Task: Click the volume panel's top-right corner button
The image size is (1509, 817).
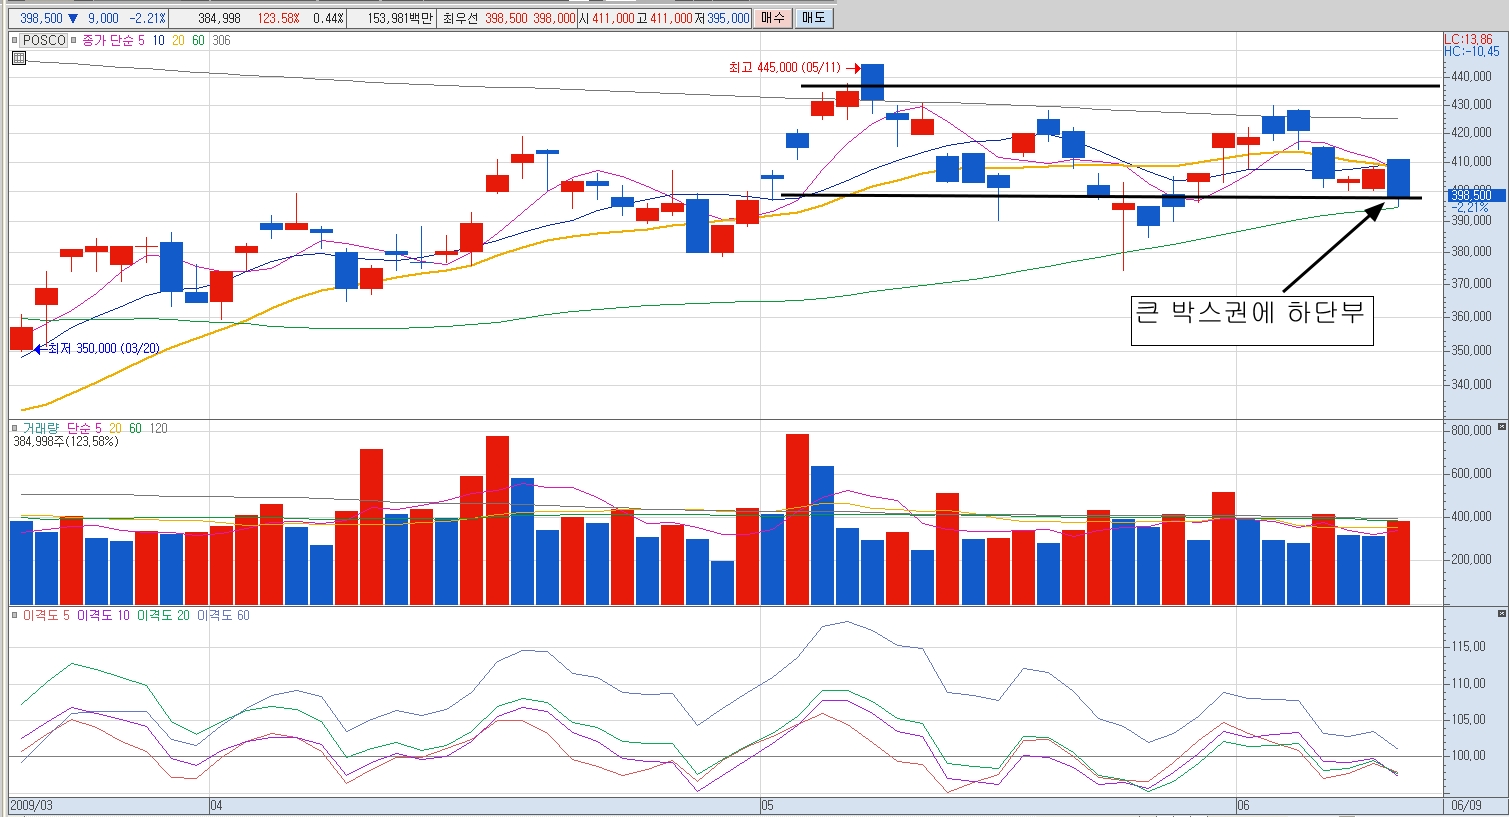Action: pyautogui.click(x=1501, y=428)
